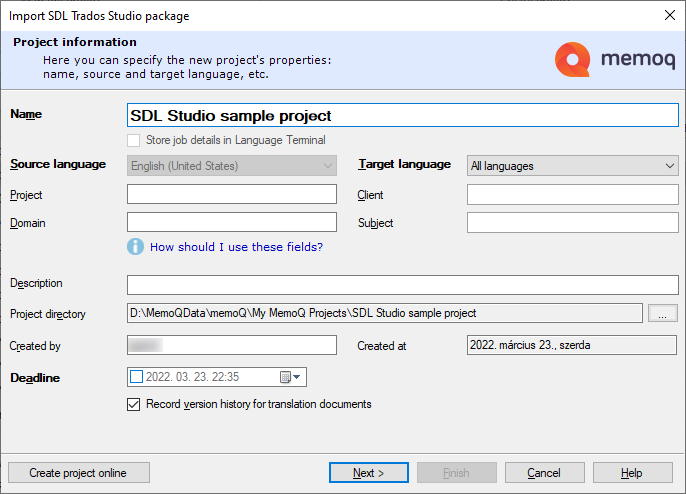Cancel the import wizard
This screenshot has height=494, width=686.
point(545,473)
